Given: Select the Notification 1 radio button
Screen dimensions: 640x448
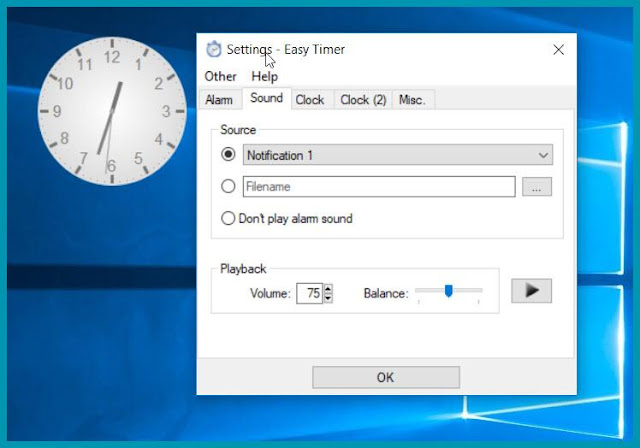Looking at the screenshot, I should (228, 154).
